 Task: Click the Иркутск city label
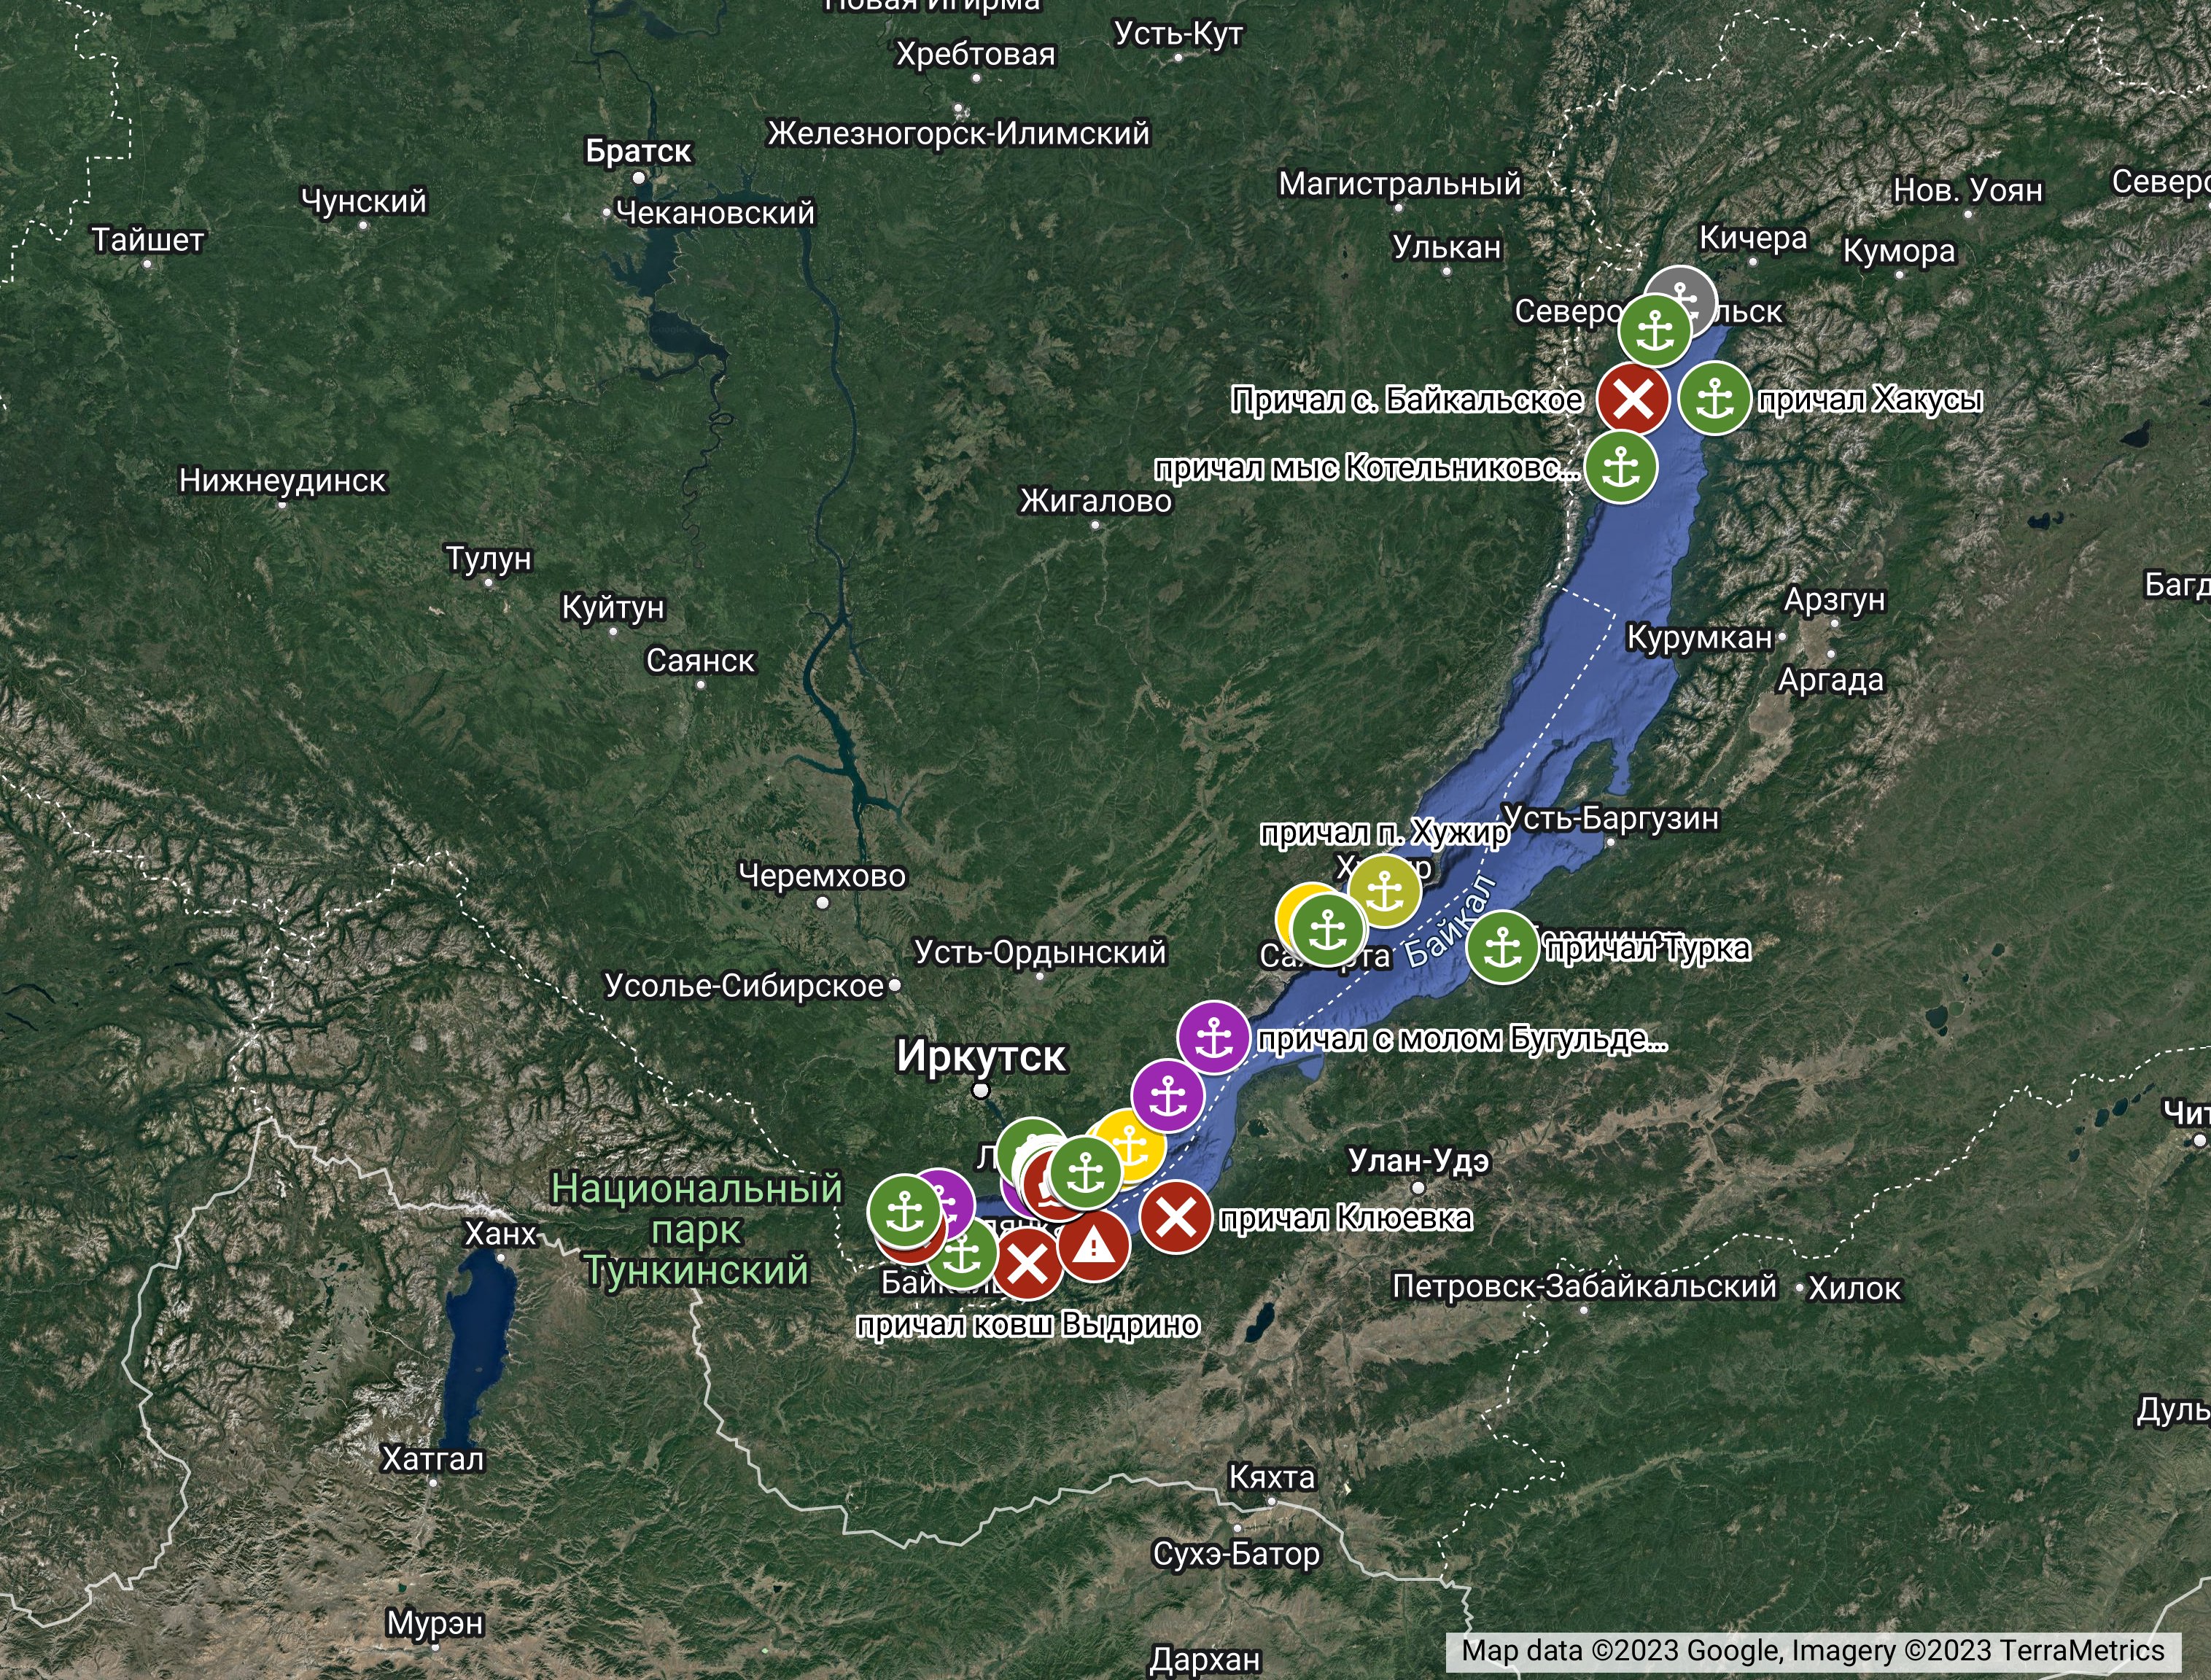(981, 1057)
